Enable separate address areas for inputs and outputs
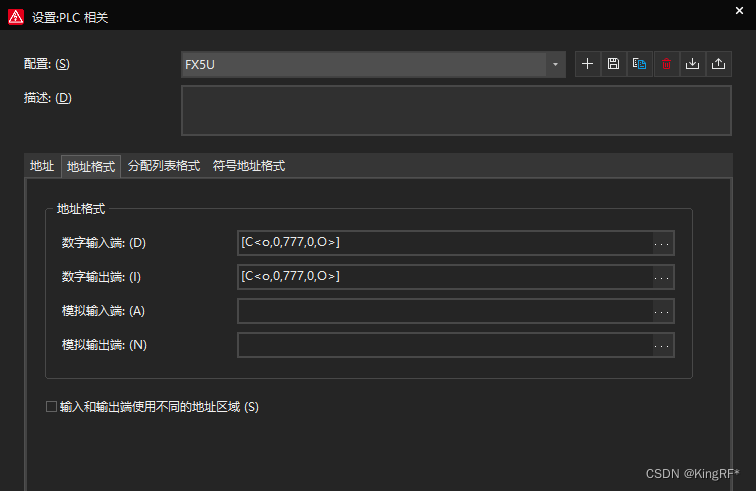 pos(52,407)
